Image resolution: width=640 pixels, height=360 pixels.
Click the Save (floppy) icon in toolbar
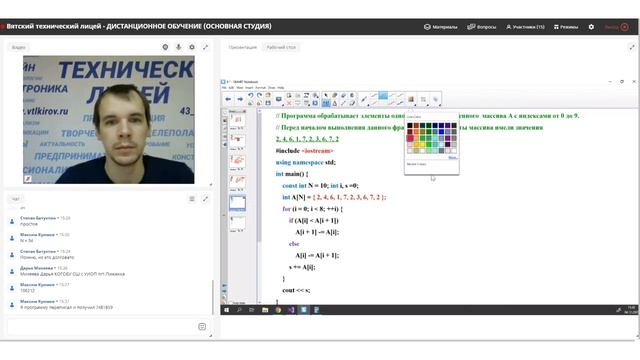pos(268,103)
